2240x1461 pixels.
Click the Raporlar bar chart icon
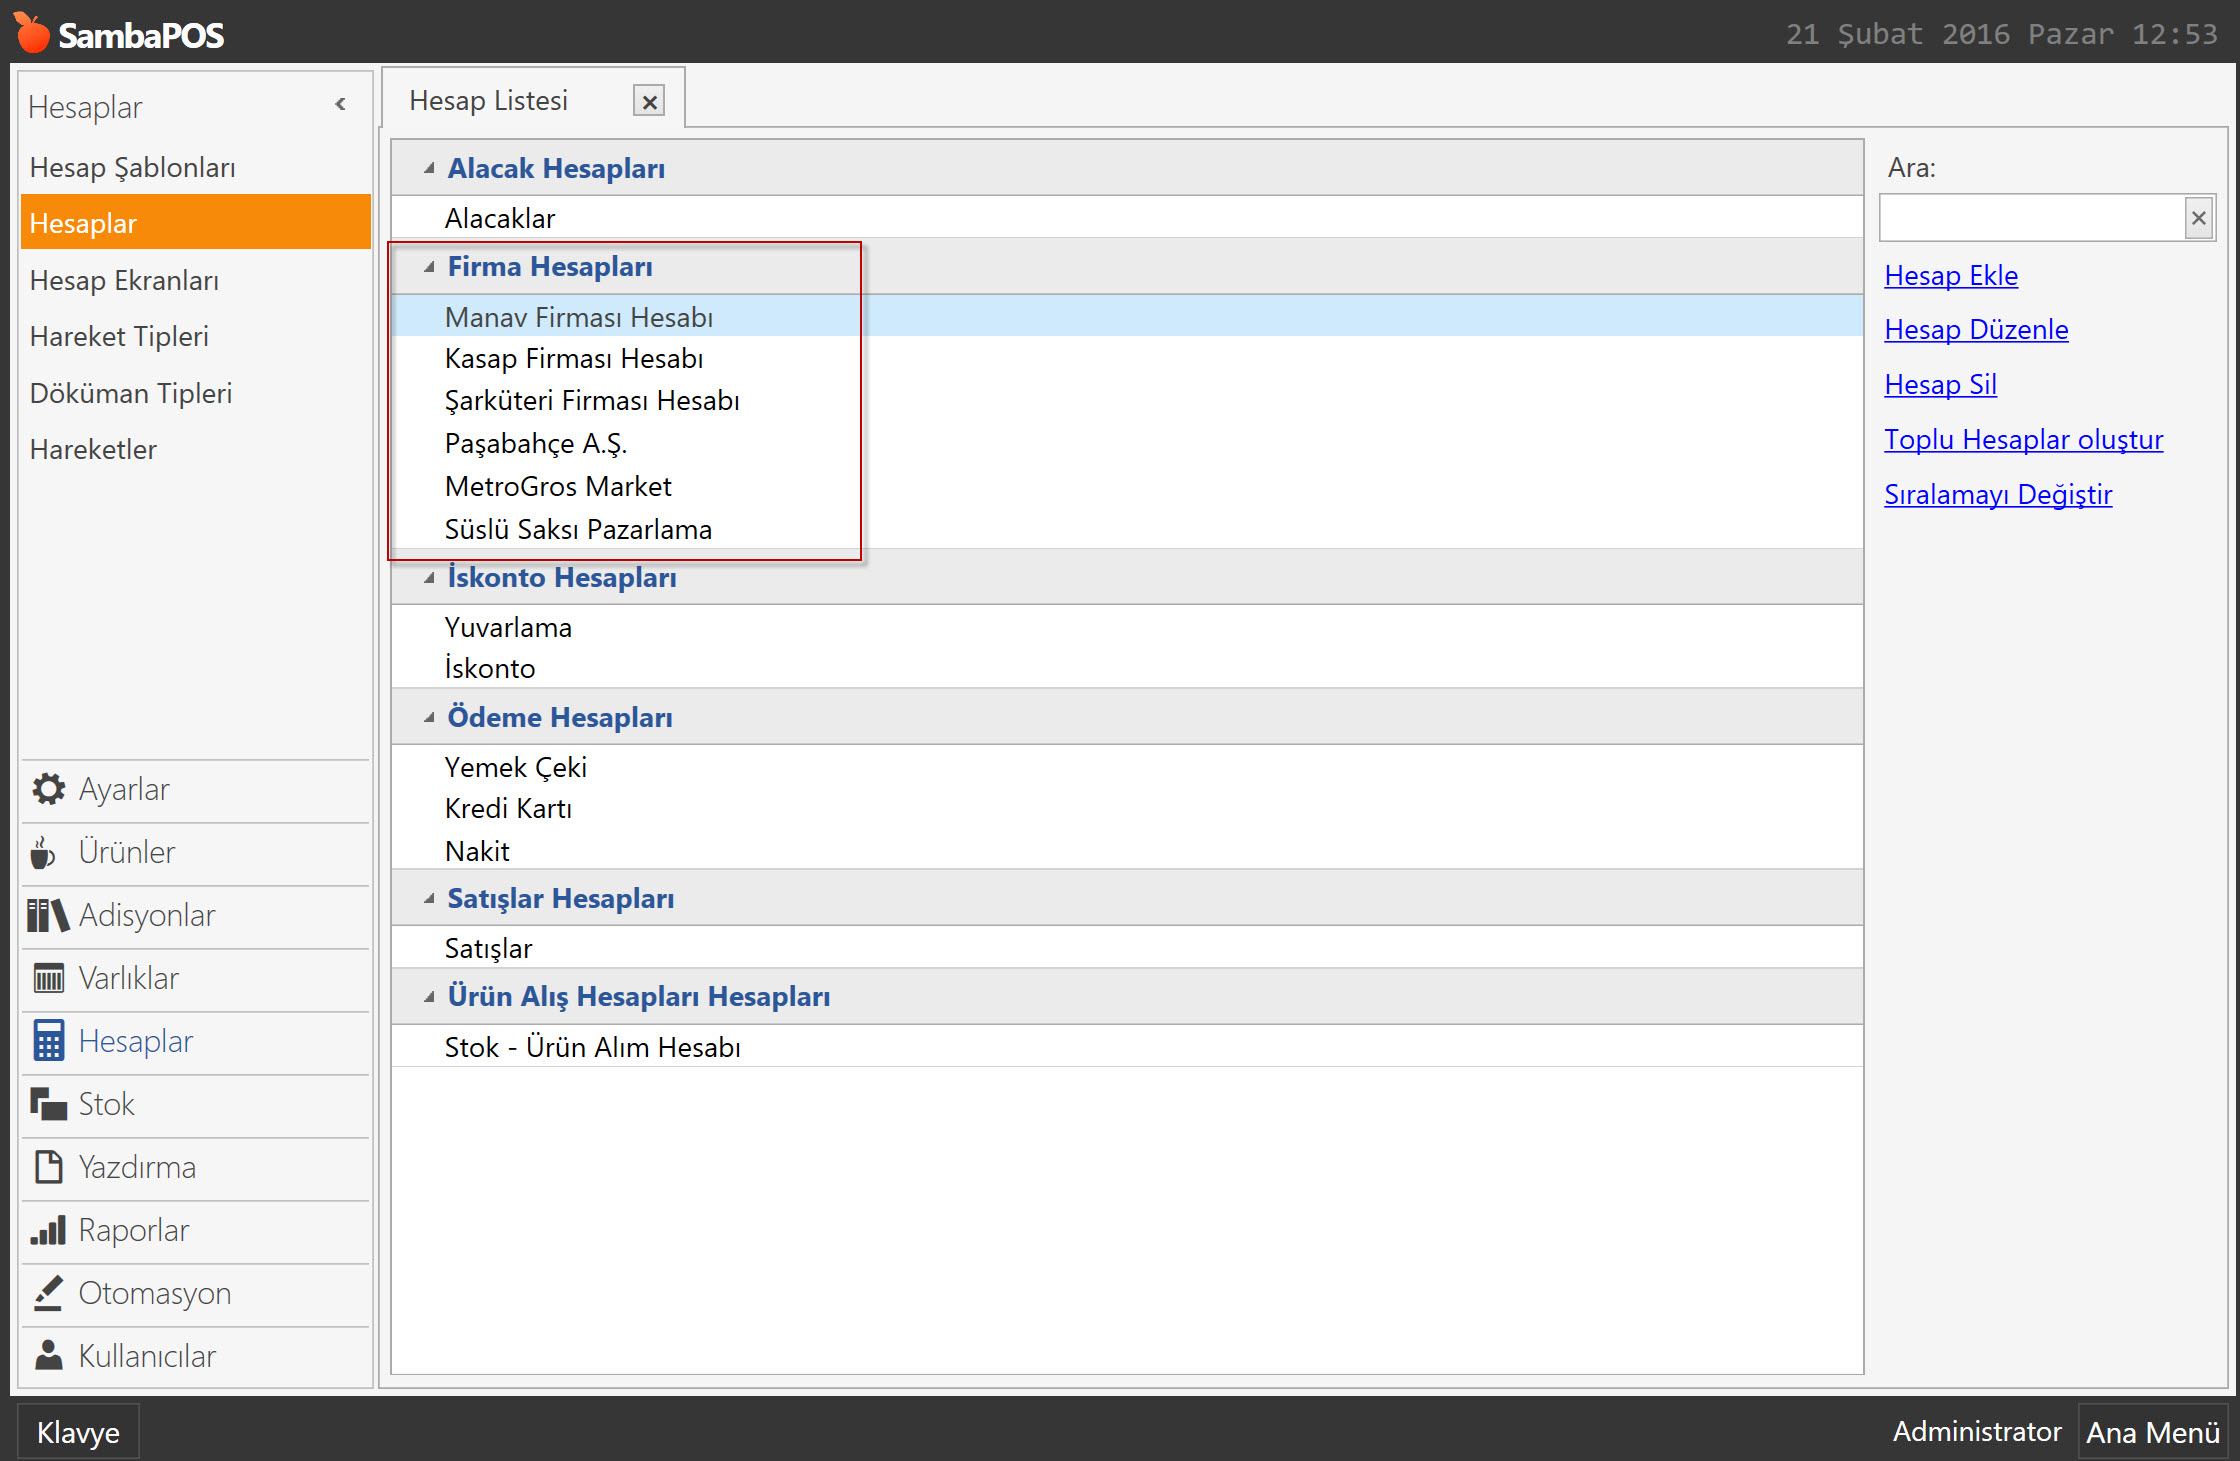pyautogui.click(x=48, y=1231)
